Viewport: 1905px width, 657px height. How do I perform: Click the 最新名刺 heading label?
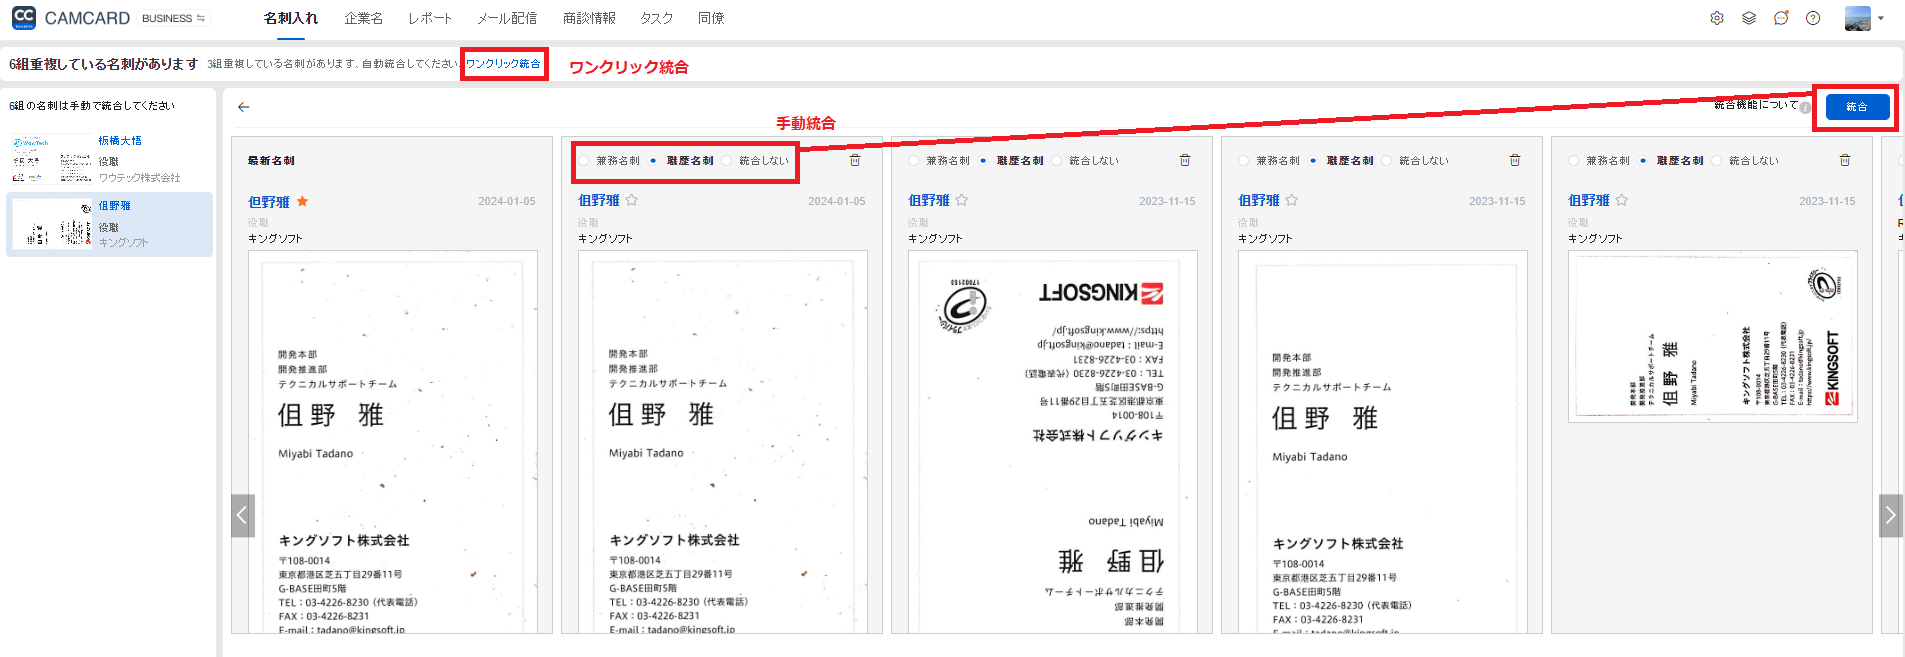click(271, 161)
